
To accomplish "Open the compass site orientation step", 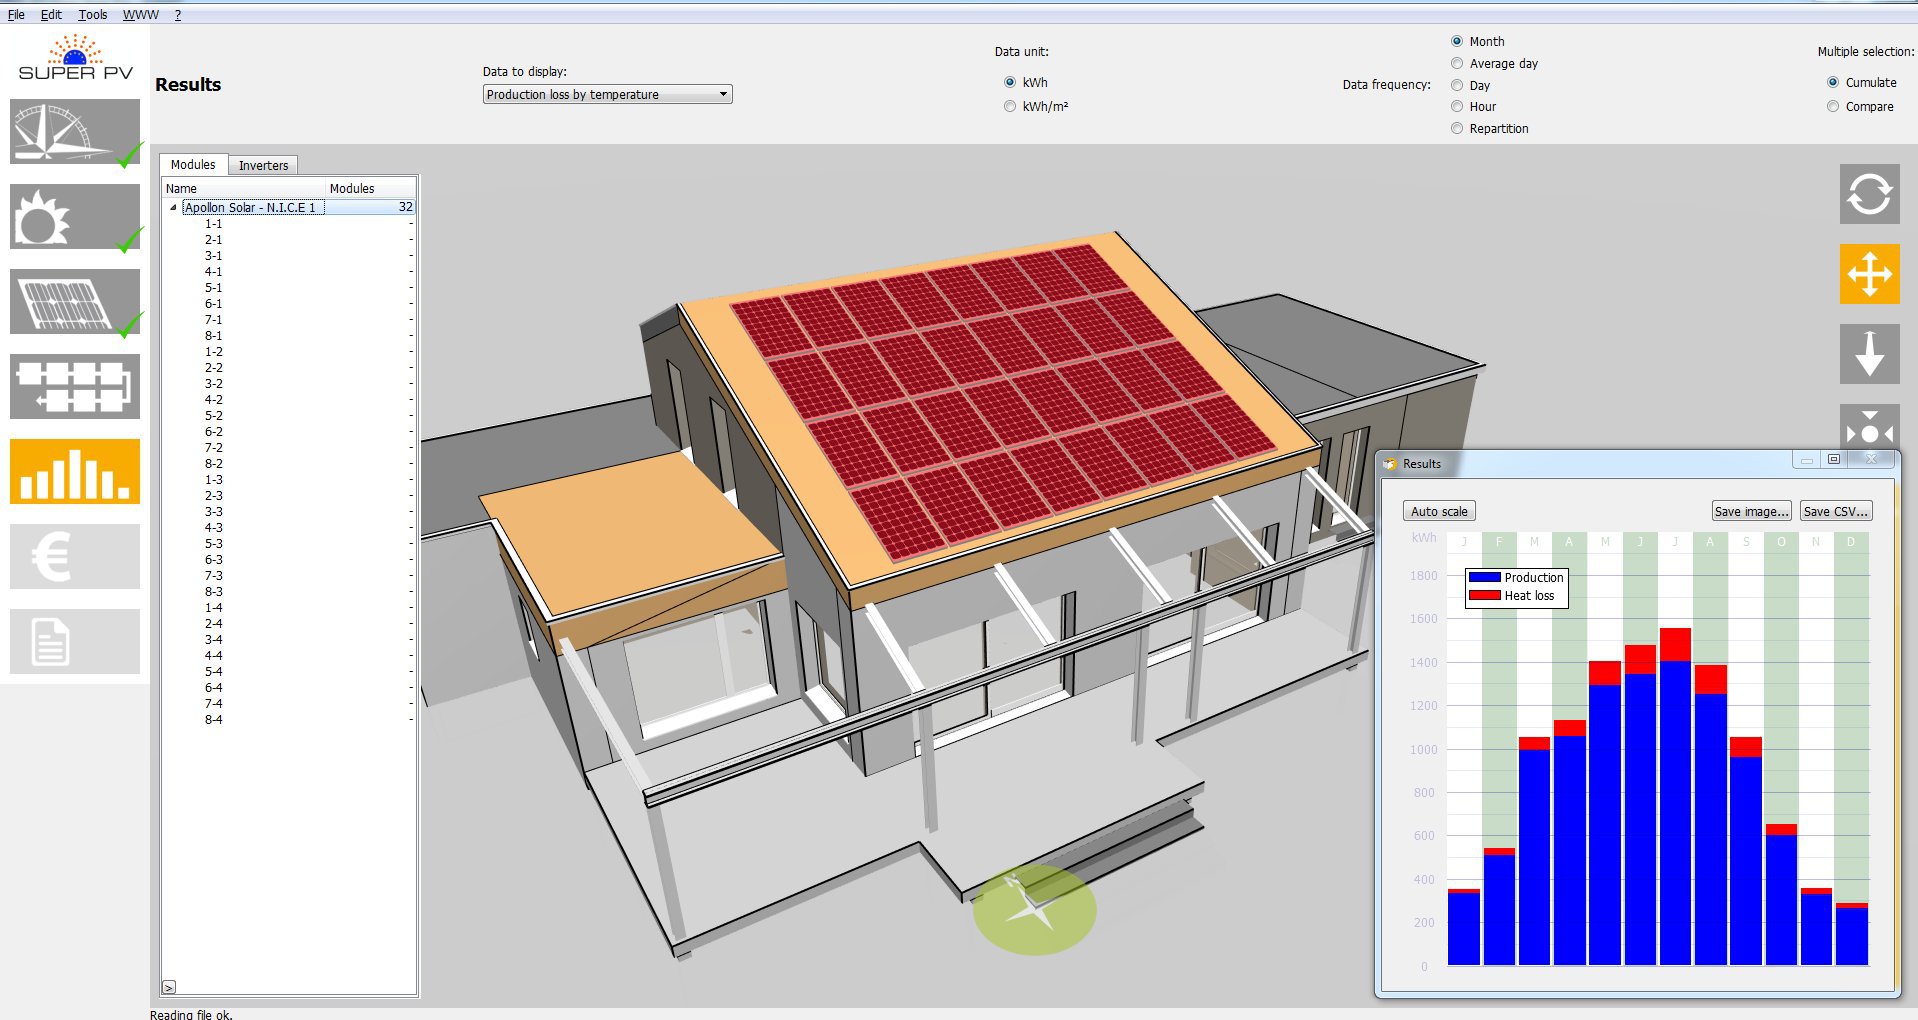I will (75, 131).
